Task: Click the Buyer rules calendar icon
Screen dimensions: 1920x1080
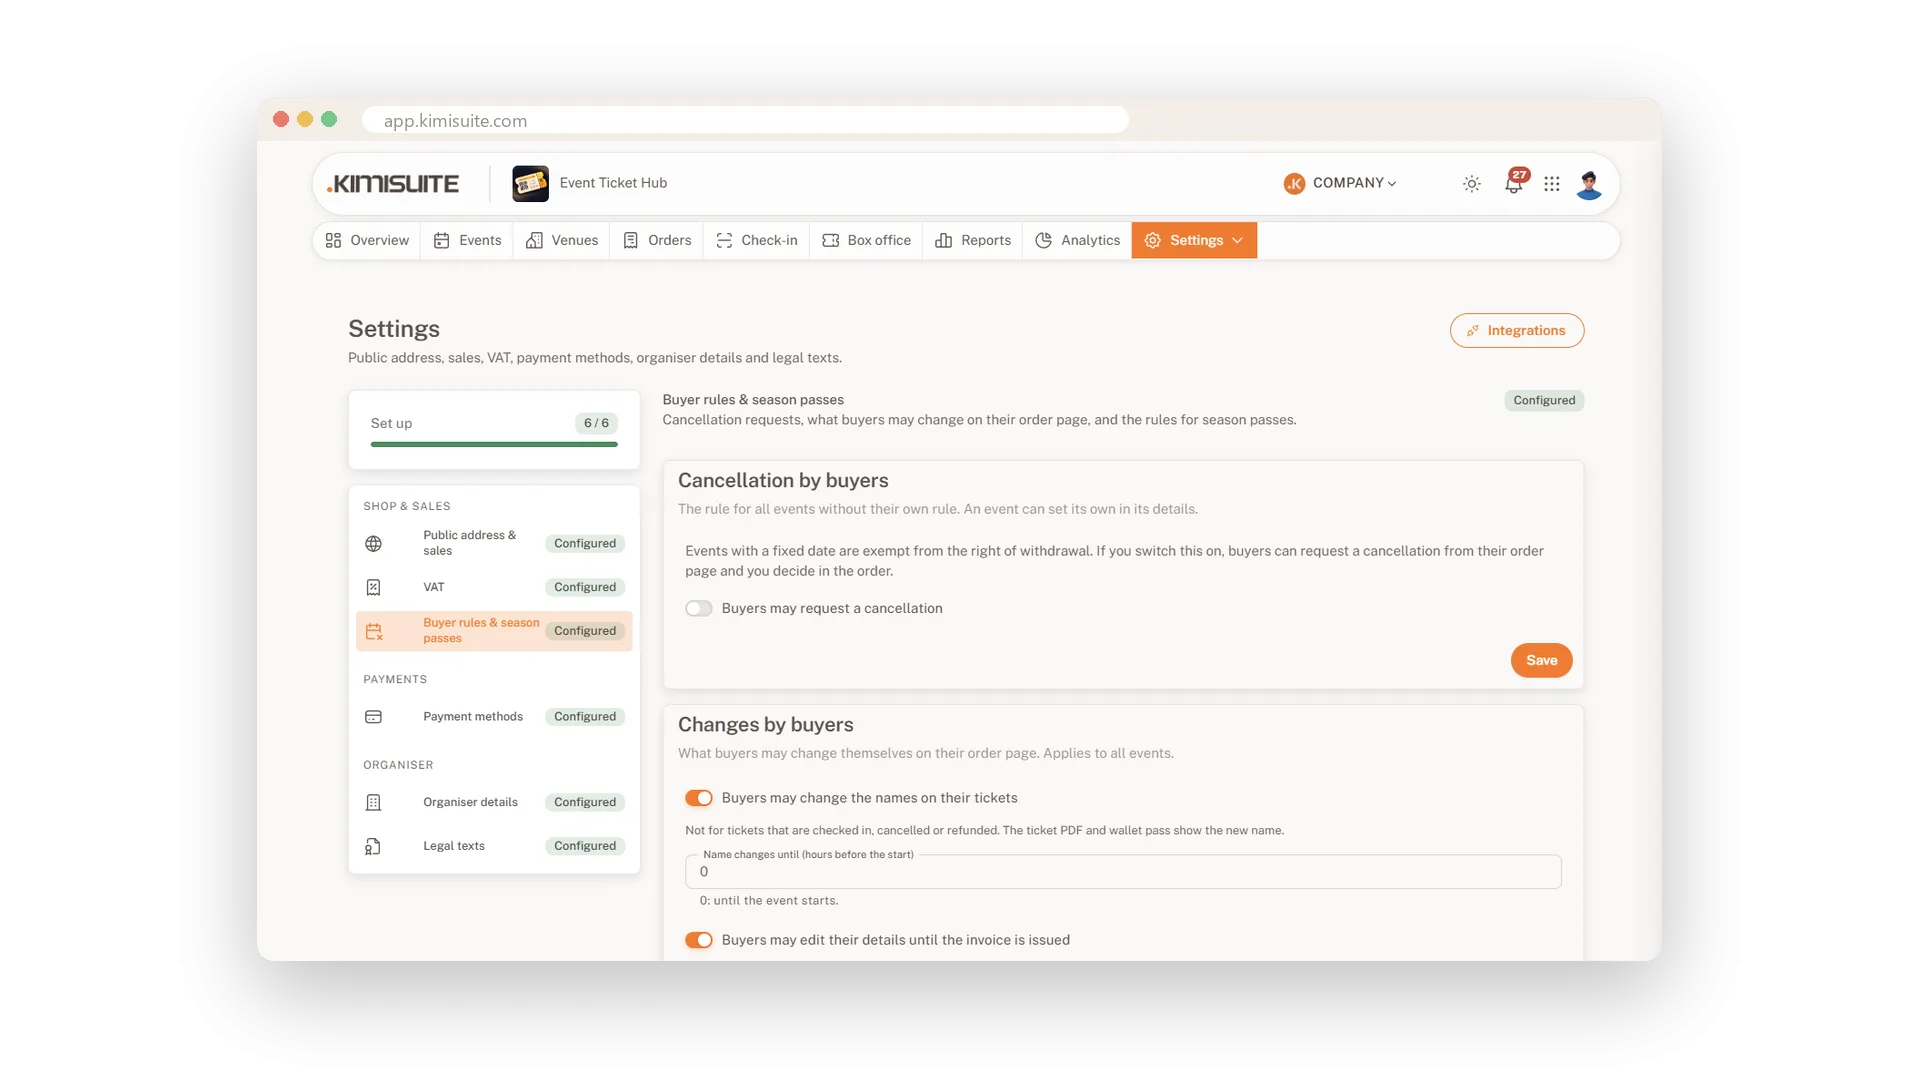Action: (374, 631)
